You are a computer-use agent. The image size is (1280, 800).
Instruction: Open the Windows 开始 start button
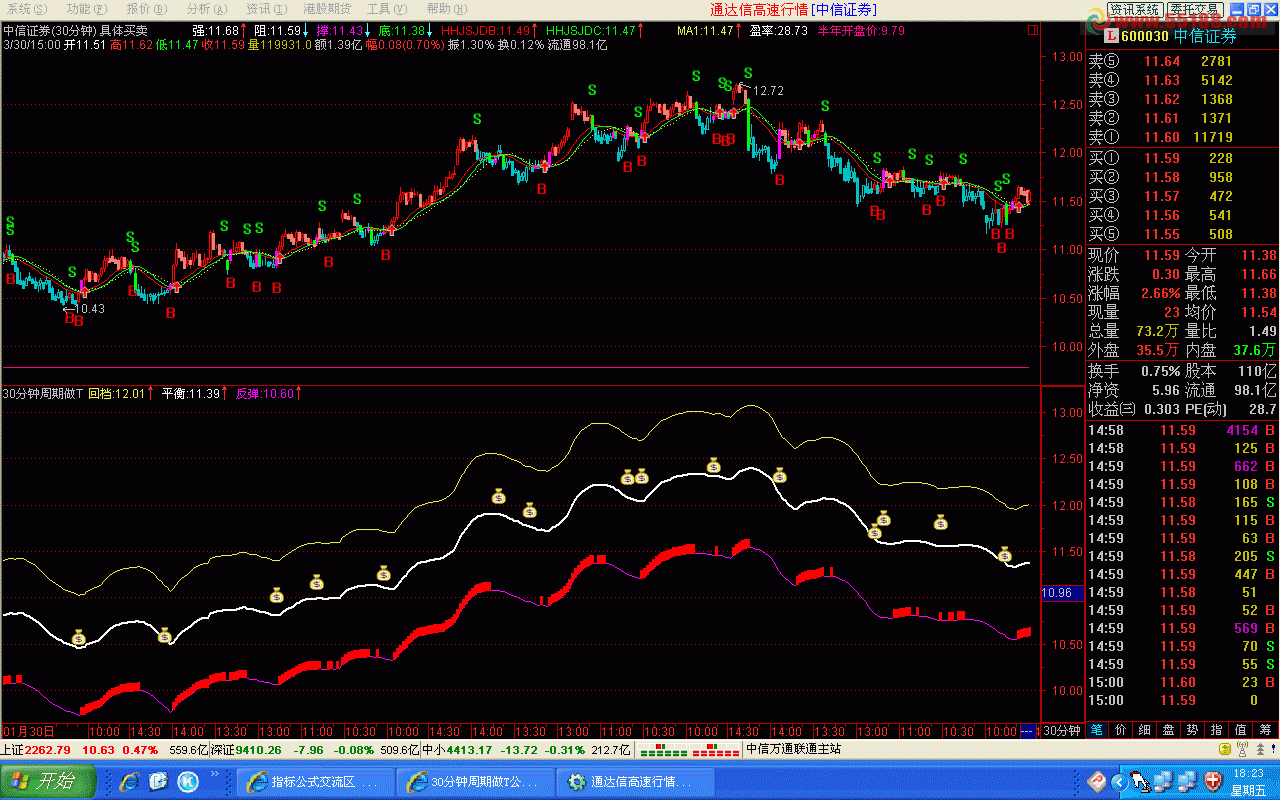click(x=47, y=781)
